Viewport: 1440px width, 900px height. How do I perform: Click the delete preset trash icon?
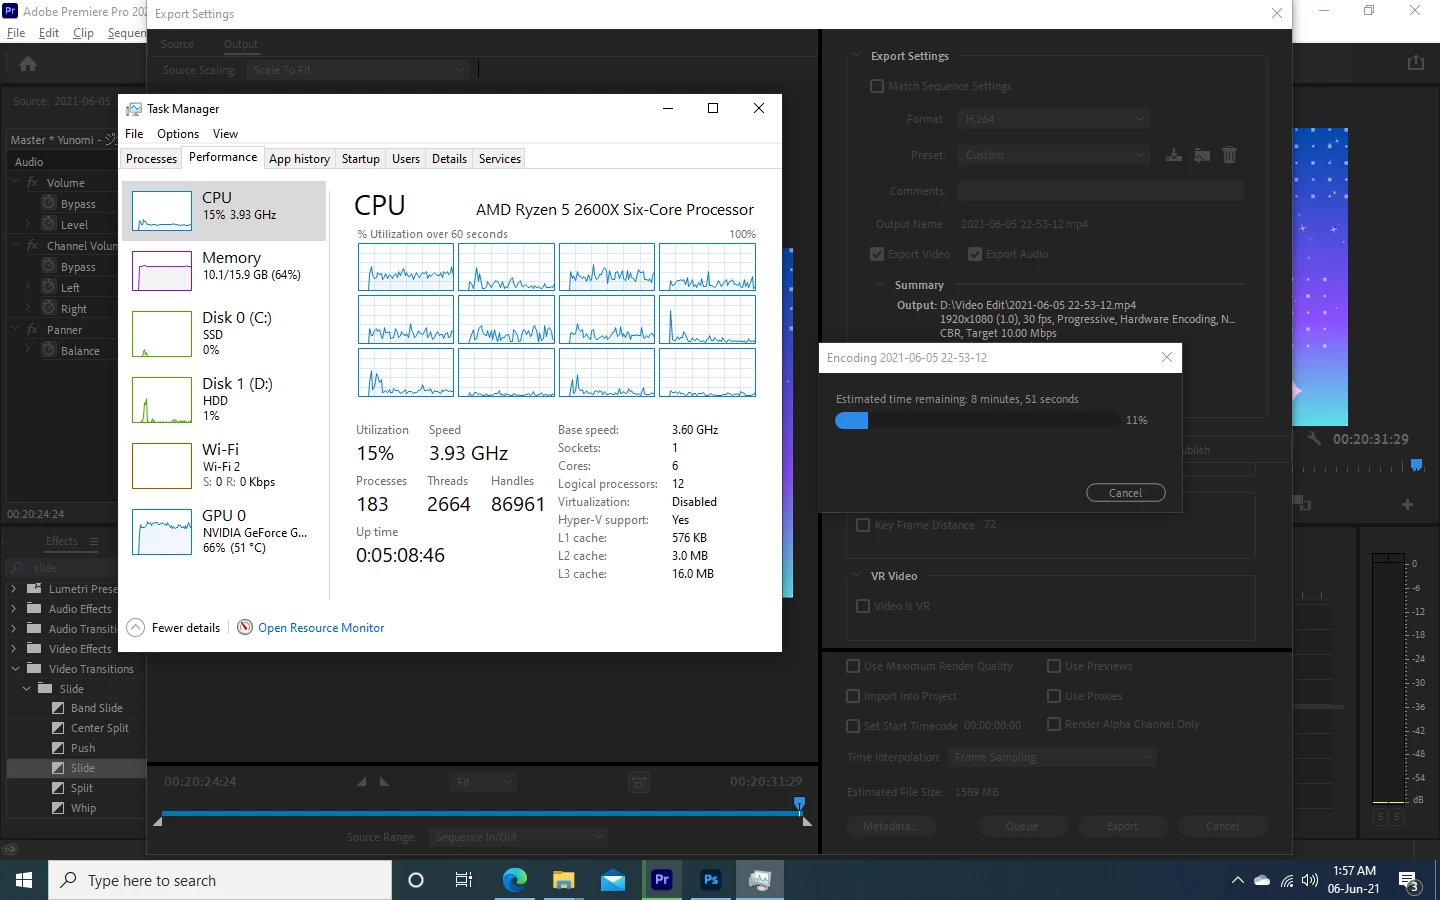pos(1230,155)
